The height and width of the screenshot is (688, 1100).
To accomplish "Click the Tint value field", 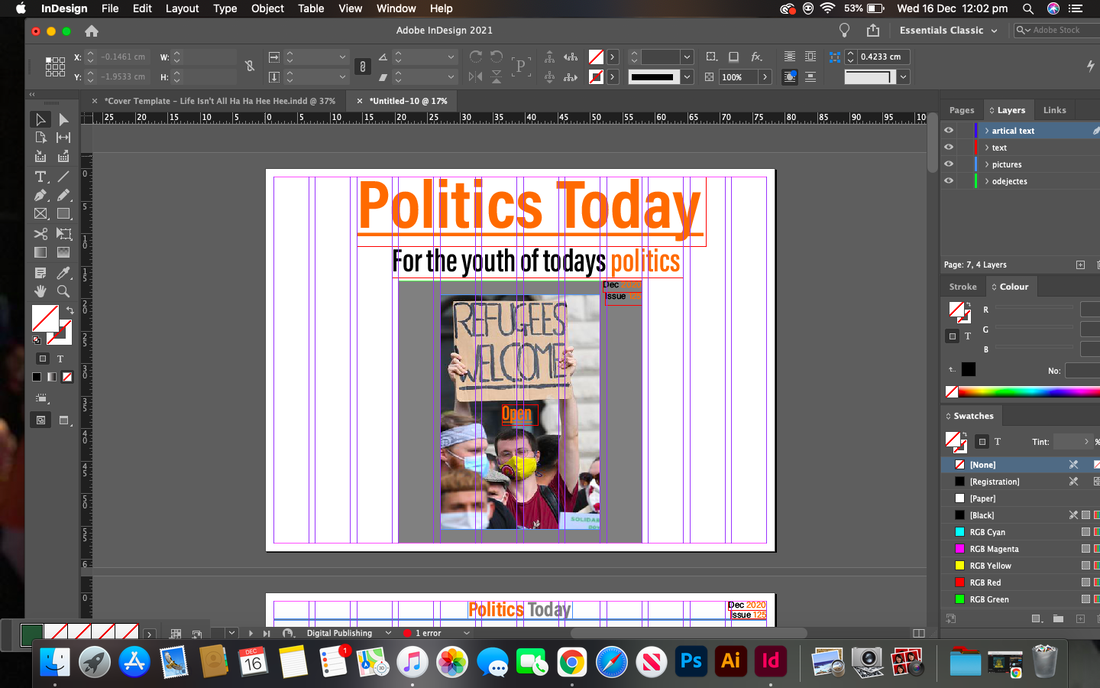I will click(x=1068, y=442).
